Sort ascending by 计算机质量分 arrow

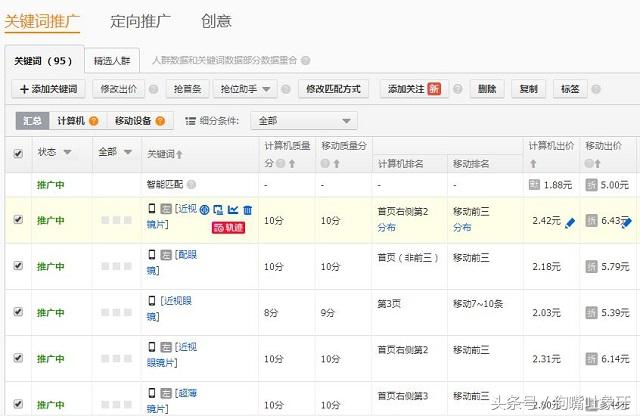pos(292,164)
